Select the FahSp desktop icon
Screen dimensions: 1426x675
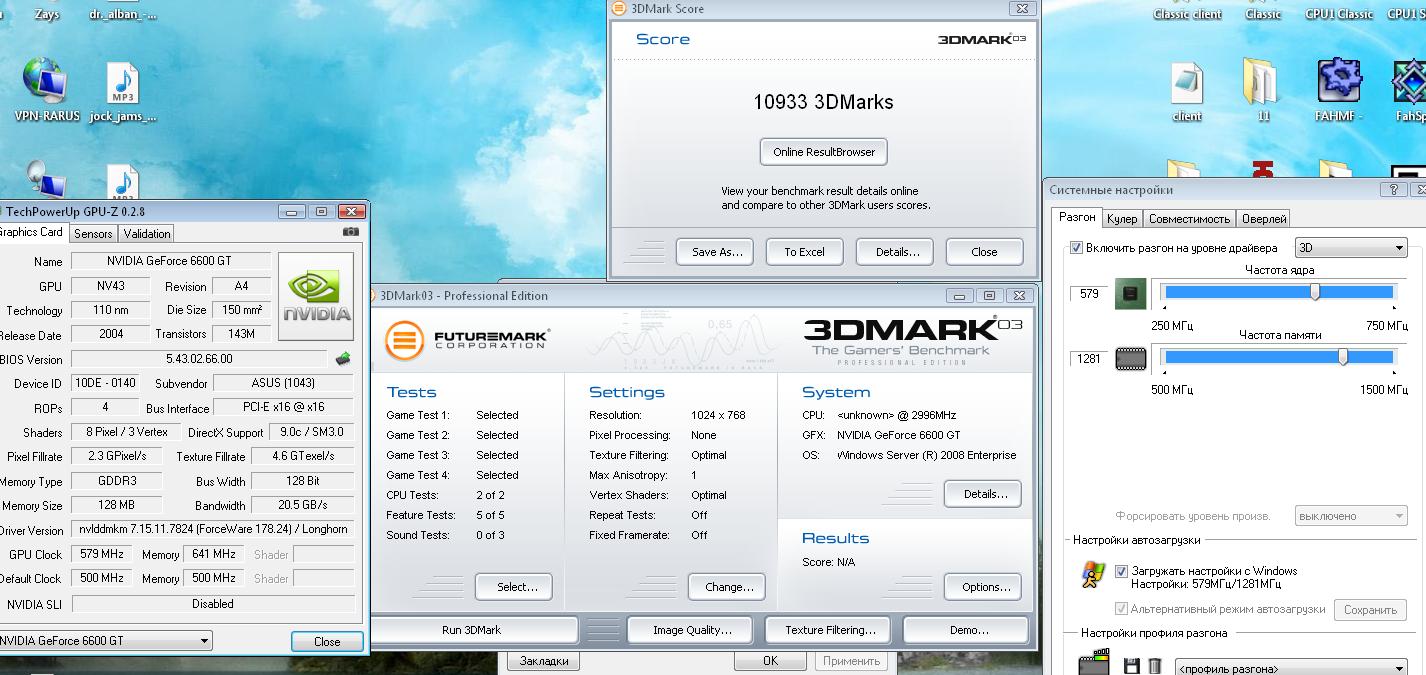tap(1409, 90)
